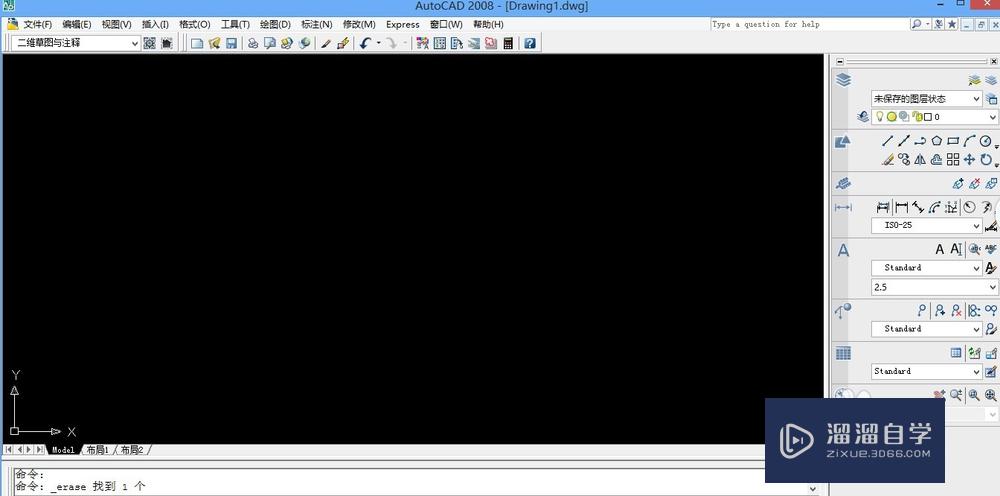Select the Circle draw tool
1000x496 pixels.
coord(986,141)
